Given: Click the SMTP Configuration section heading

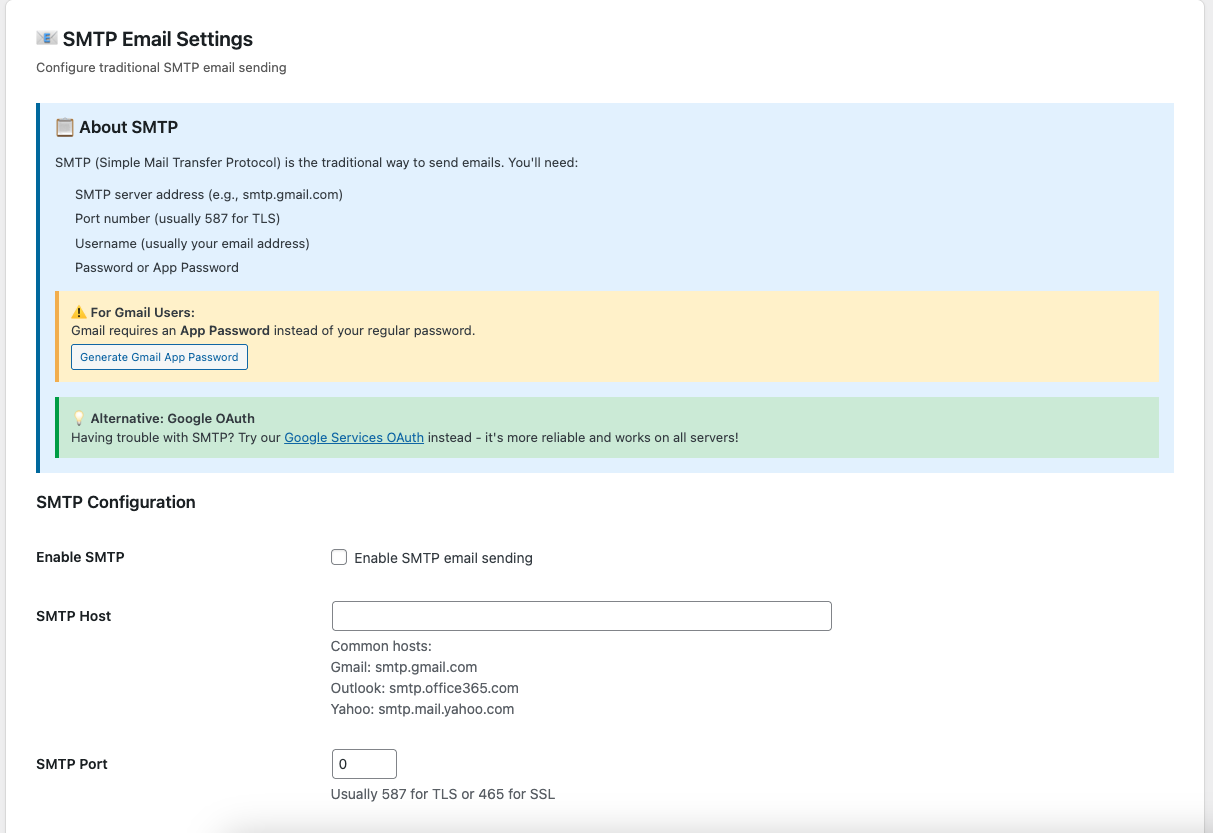Looking at the screenshot, I should pyautogui.click(x=116, y=502).
